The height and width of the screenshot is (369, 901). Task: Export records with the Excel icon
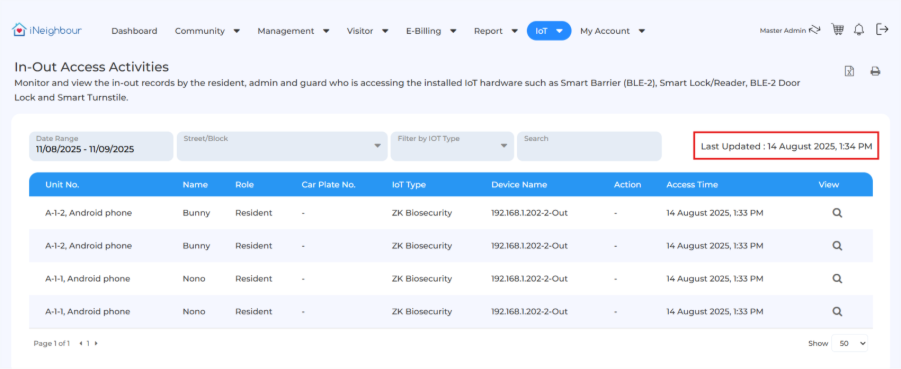tap(849, 71)
